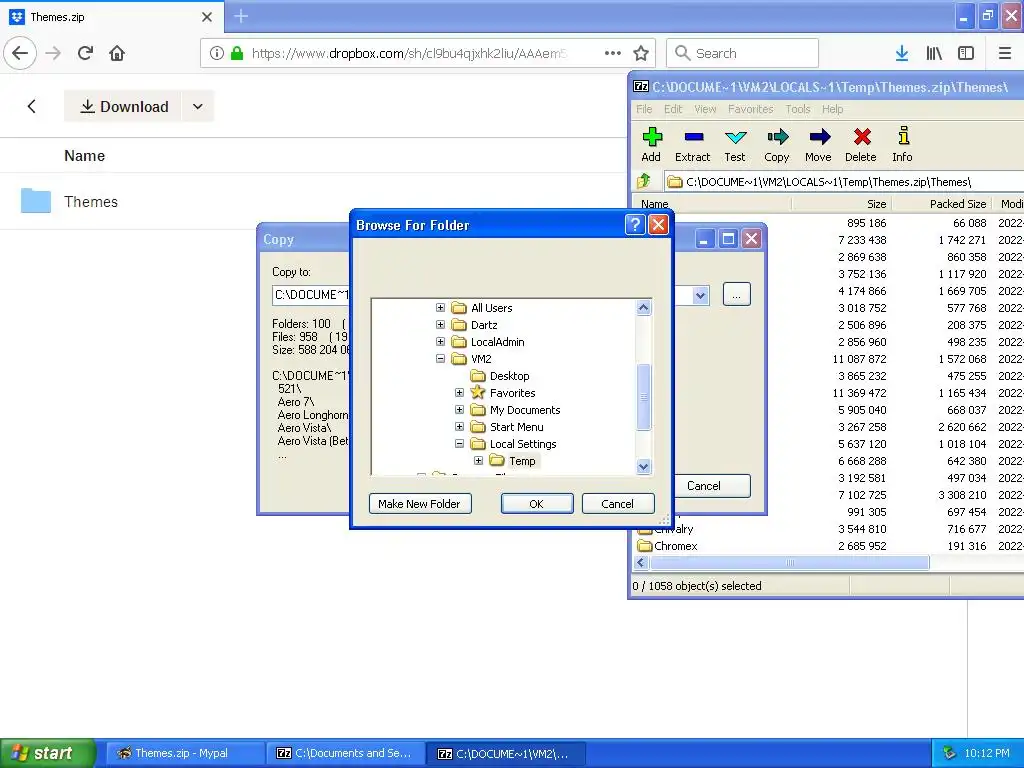This screenshot has height=768, width=1024.
Task: Open the Windows Start menu
Action: [48, 753]
